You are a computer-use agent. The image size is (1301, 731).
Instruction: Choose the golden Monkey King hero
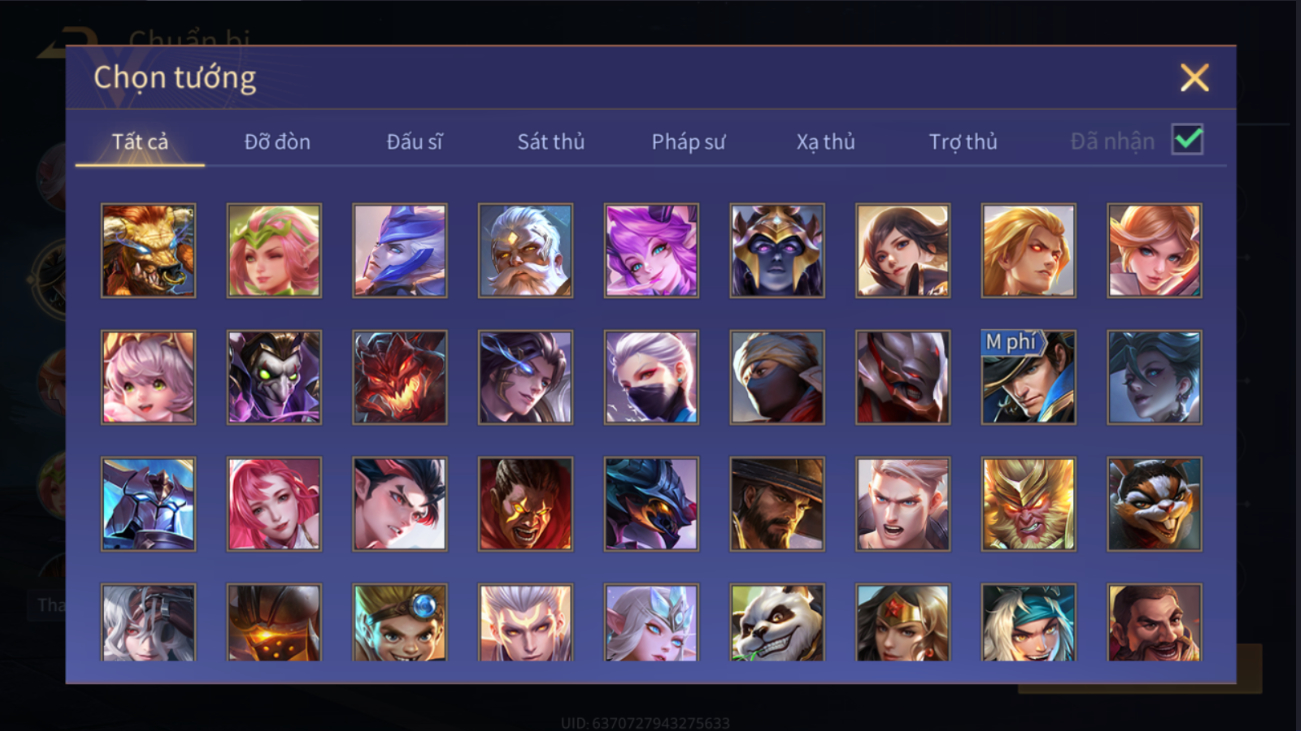pyautogui.click(x=1028, y=504)
